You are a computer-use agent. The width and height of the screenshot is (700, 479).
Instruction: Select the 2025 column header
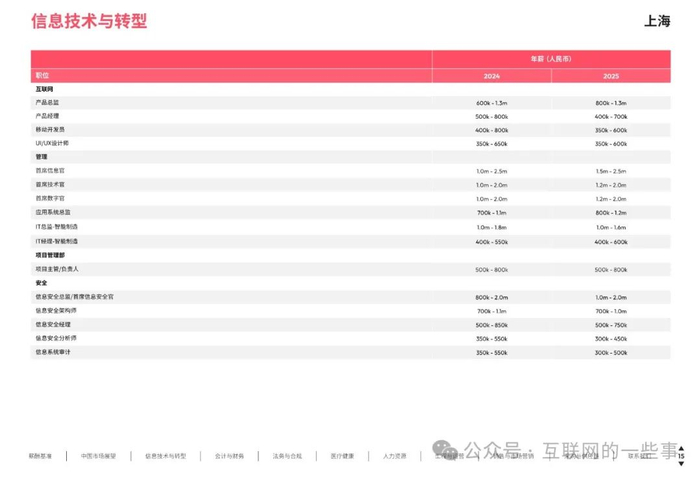(611, 76)
